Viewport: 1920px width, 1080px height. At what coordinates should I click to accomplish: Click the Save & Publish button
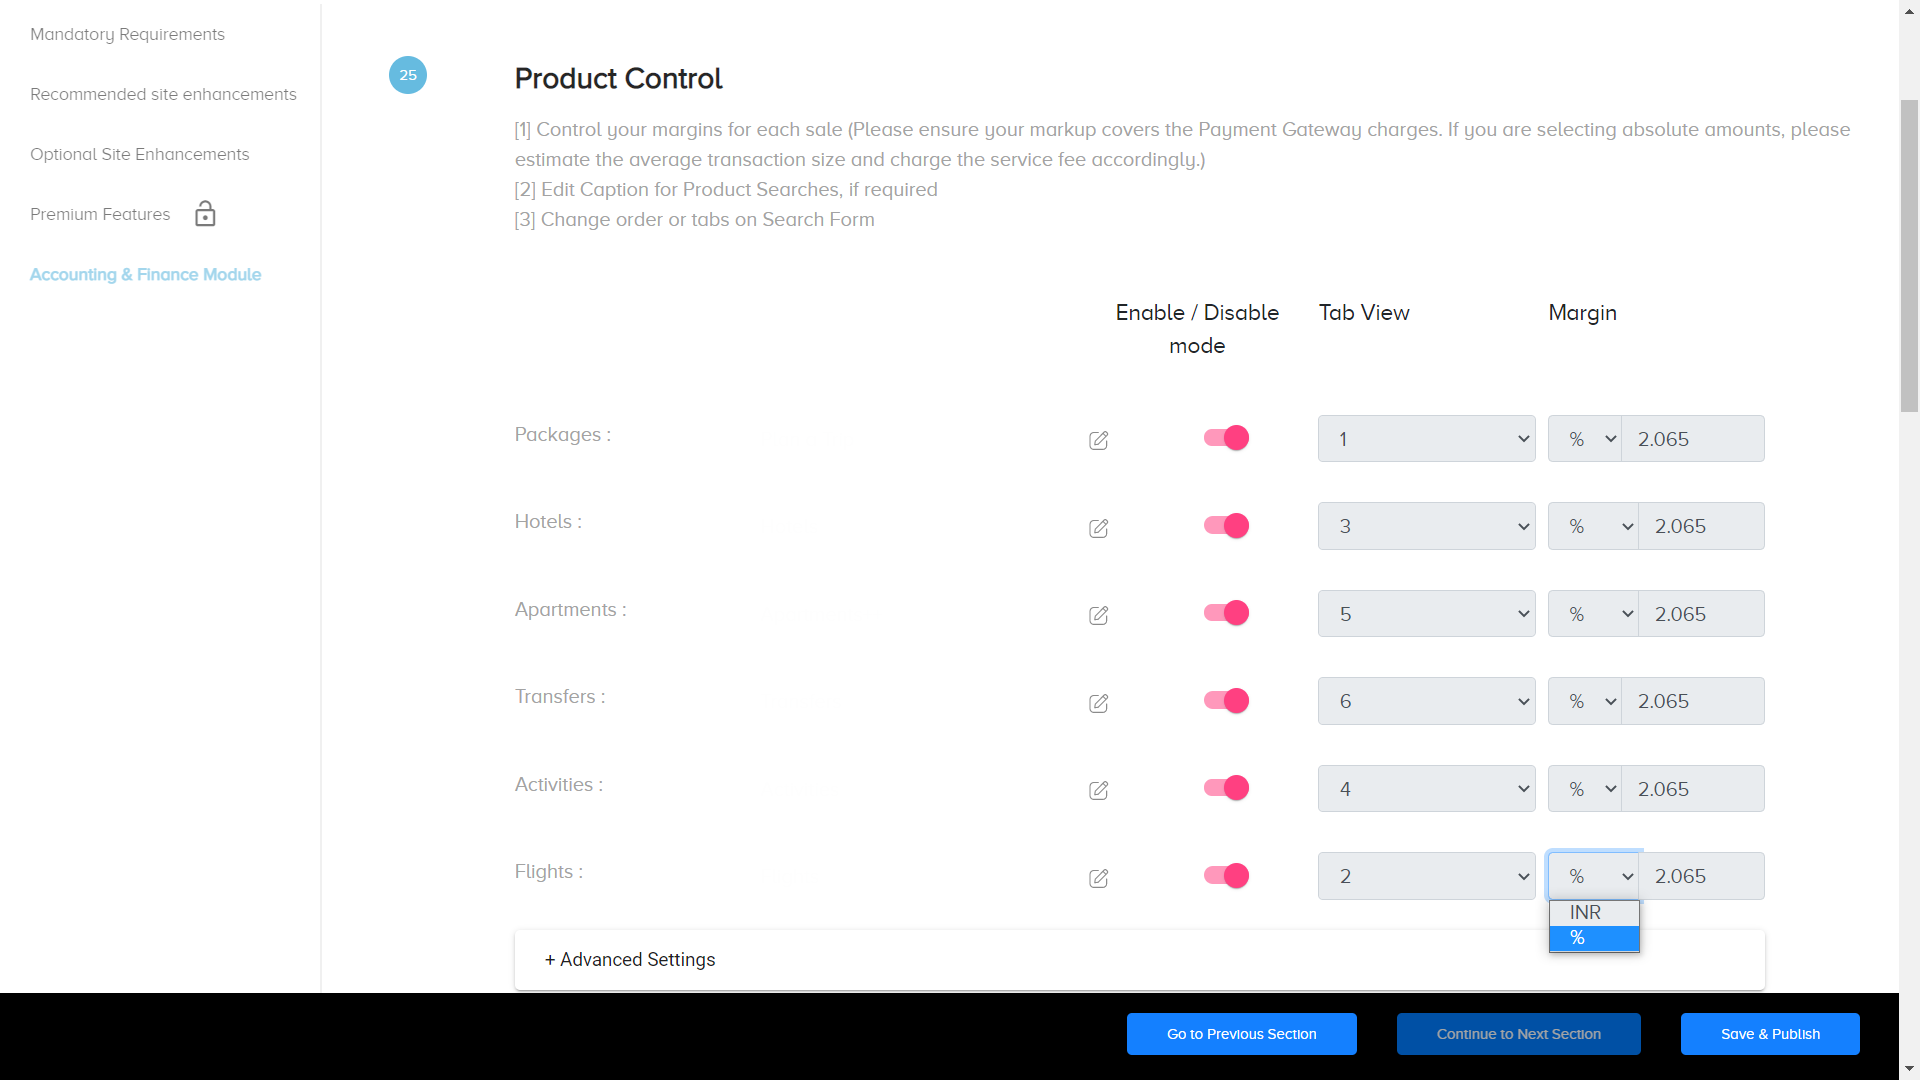click(1770, 1034)
